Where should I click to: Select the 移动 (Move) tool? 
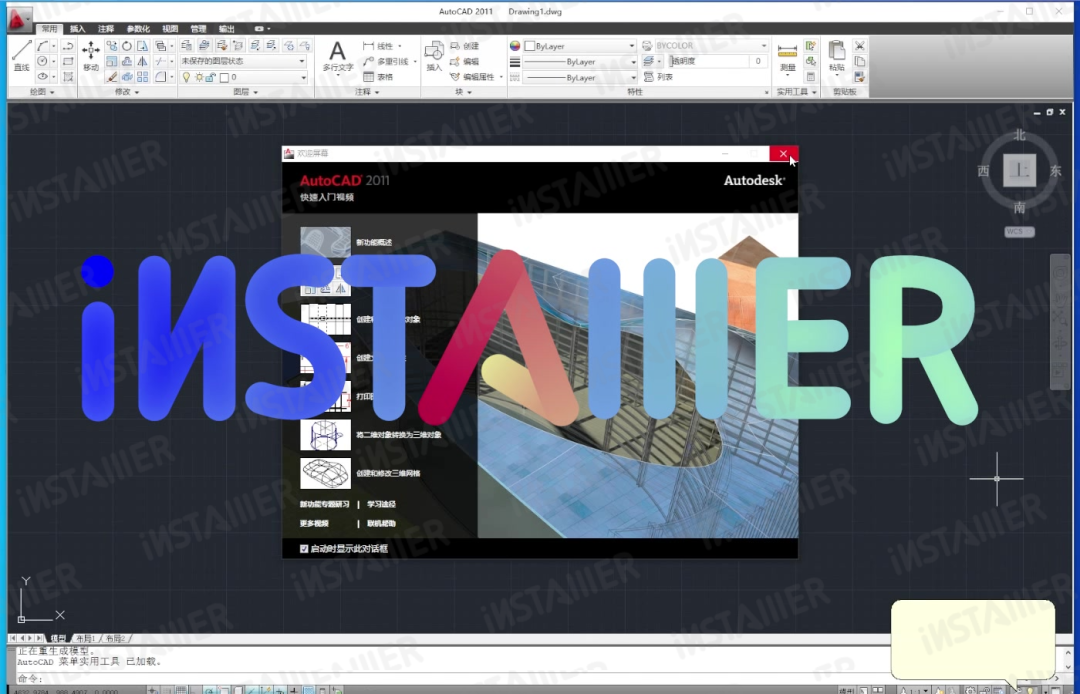91,55
